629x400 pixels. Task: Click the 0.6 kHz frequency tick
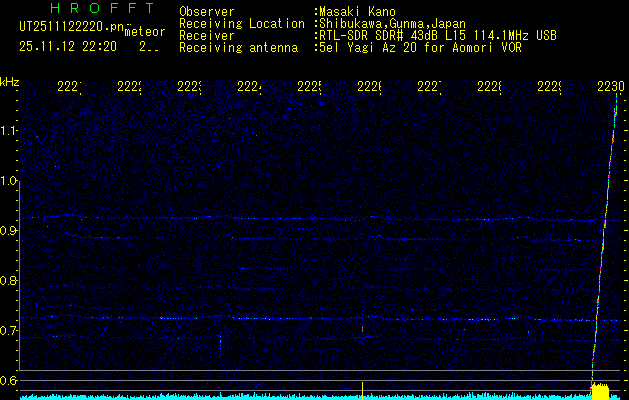pos(9,380)
